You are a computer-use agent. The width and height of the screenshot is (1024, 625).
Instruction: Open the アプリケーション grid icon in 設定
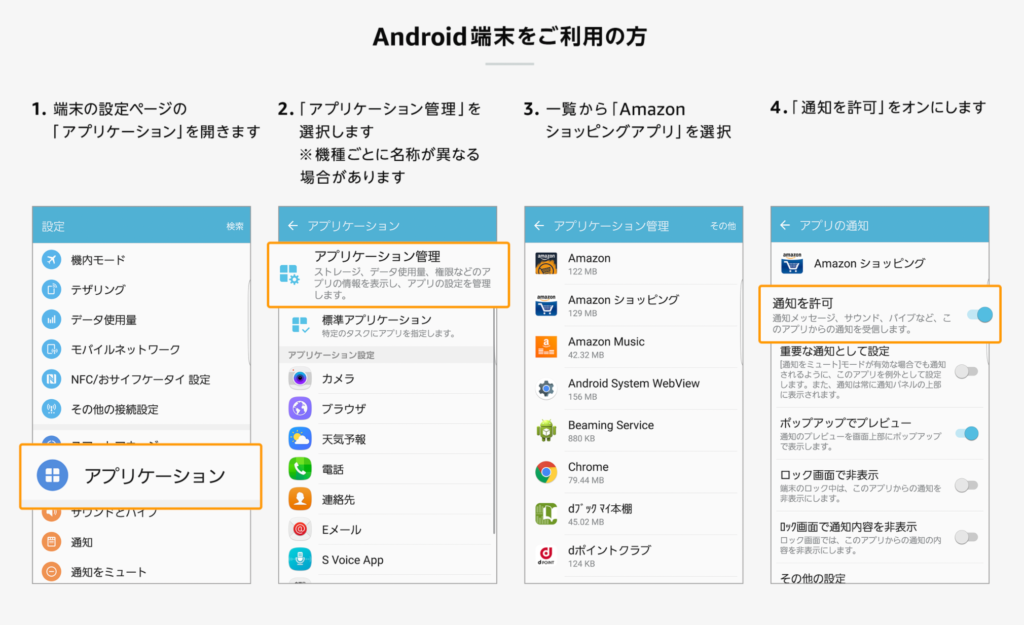pyautogui.click(x=53, y=475)
